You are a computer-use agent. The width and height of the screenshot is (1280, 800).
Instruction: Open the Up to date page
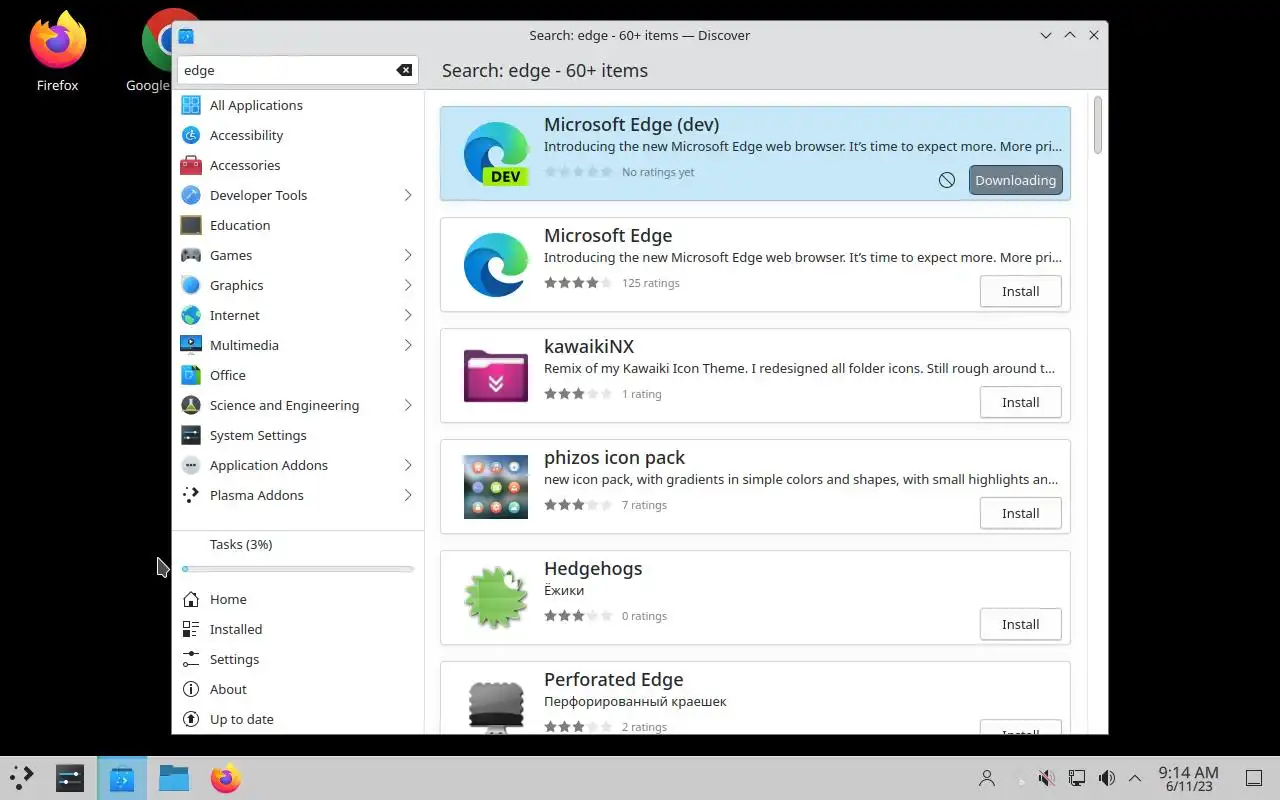[298, 719]
